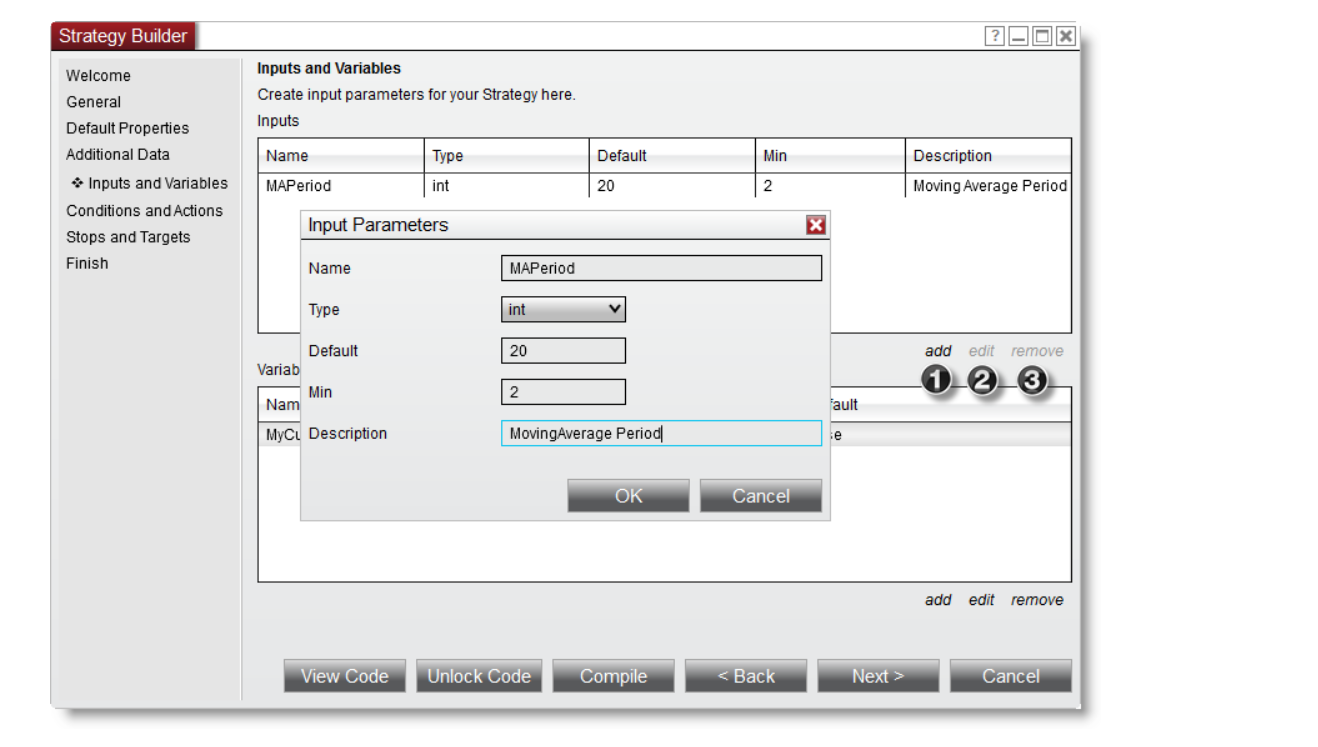Cancel the Input Parameters dialog
The image size is (1318, 747).
click(x=761, y=496)
